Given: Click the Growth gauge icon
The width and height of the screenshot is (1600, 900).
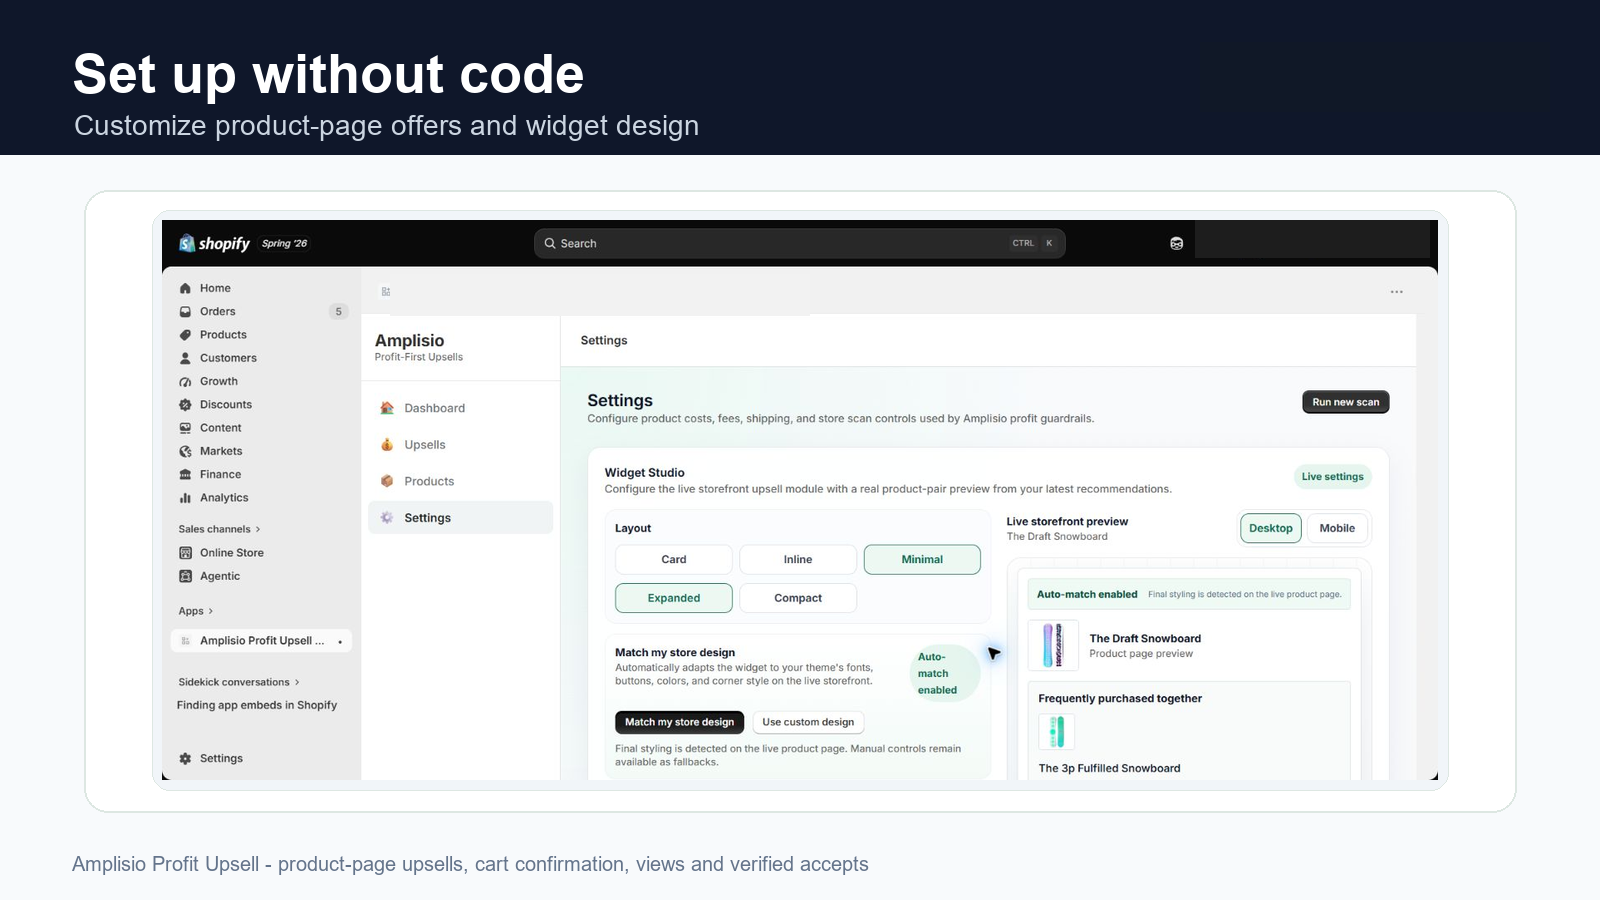Looking at the screenshot, I should coord(185,381).
